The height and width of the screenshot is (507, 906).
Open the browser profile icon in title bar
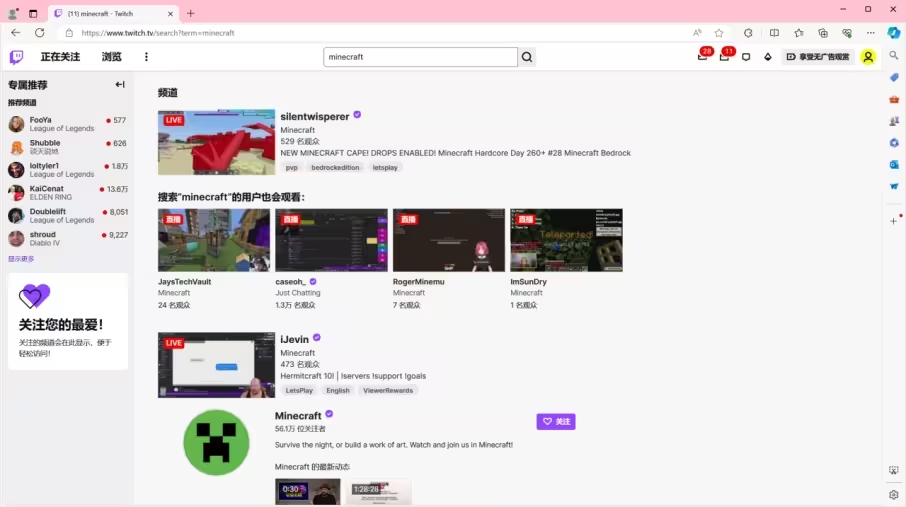click(x=13, y=13)
